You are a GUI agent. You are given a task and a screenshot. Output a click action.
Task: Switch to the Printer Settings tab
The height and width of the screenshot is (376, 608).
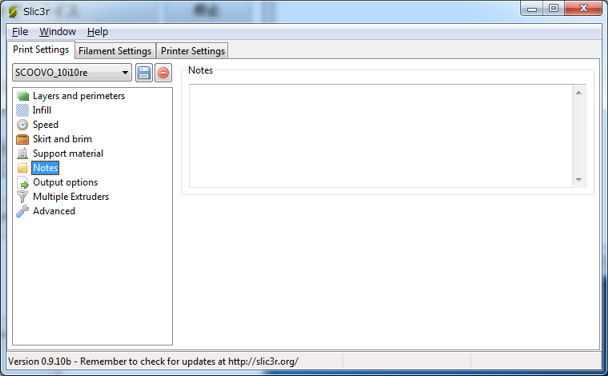click(193, 51)
